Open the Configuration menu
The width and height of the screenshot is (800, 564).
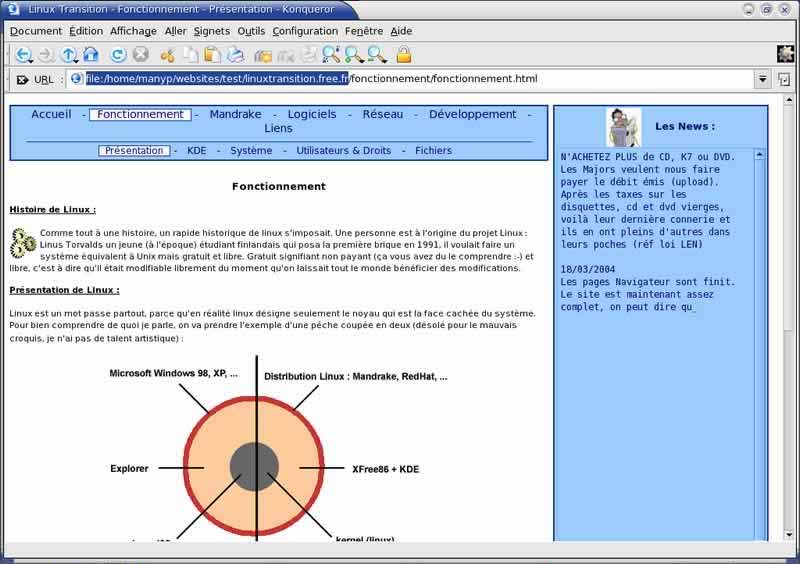tap(305, 31)
